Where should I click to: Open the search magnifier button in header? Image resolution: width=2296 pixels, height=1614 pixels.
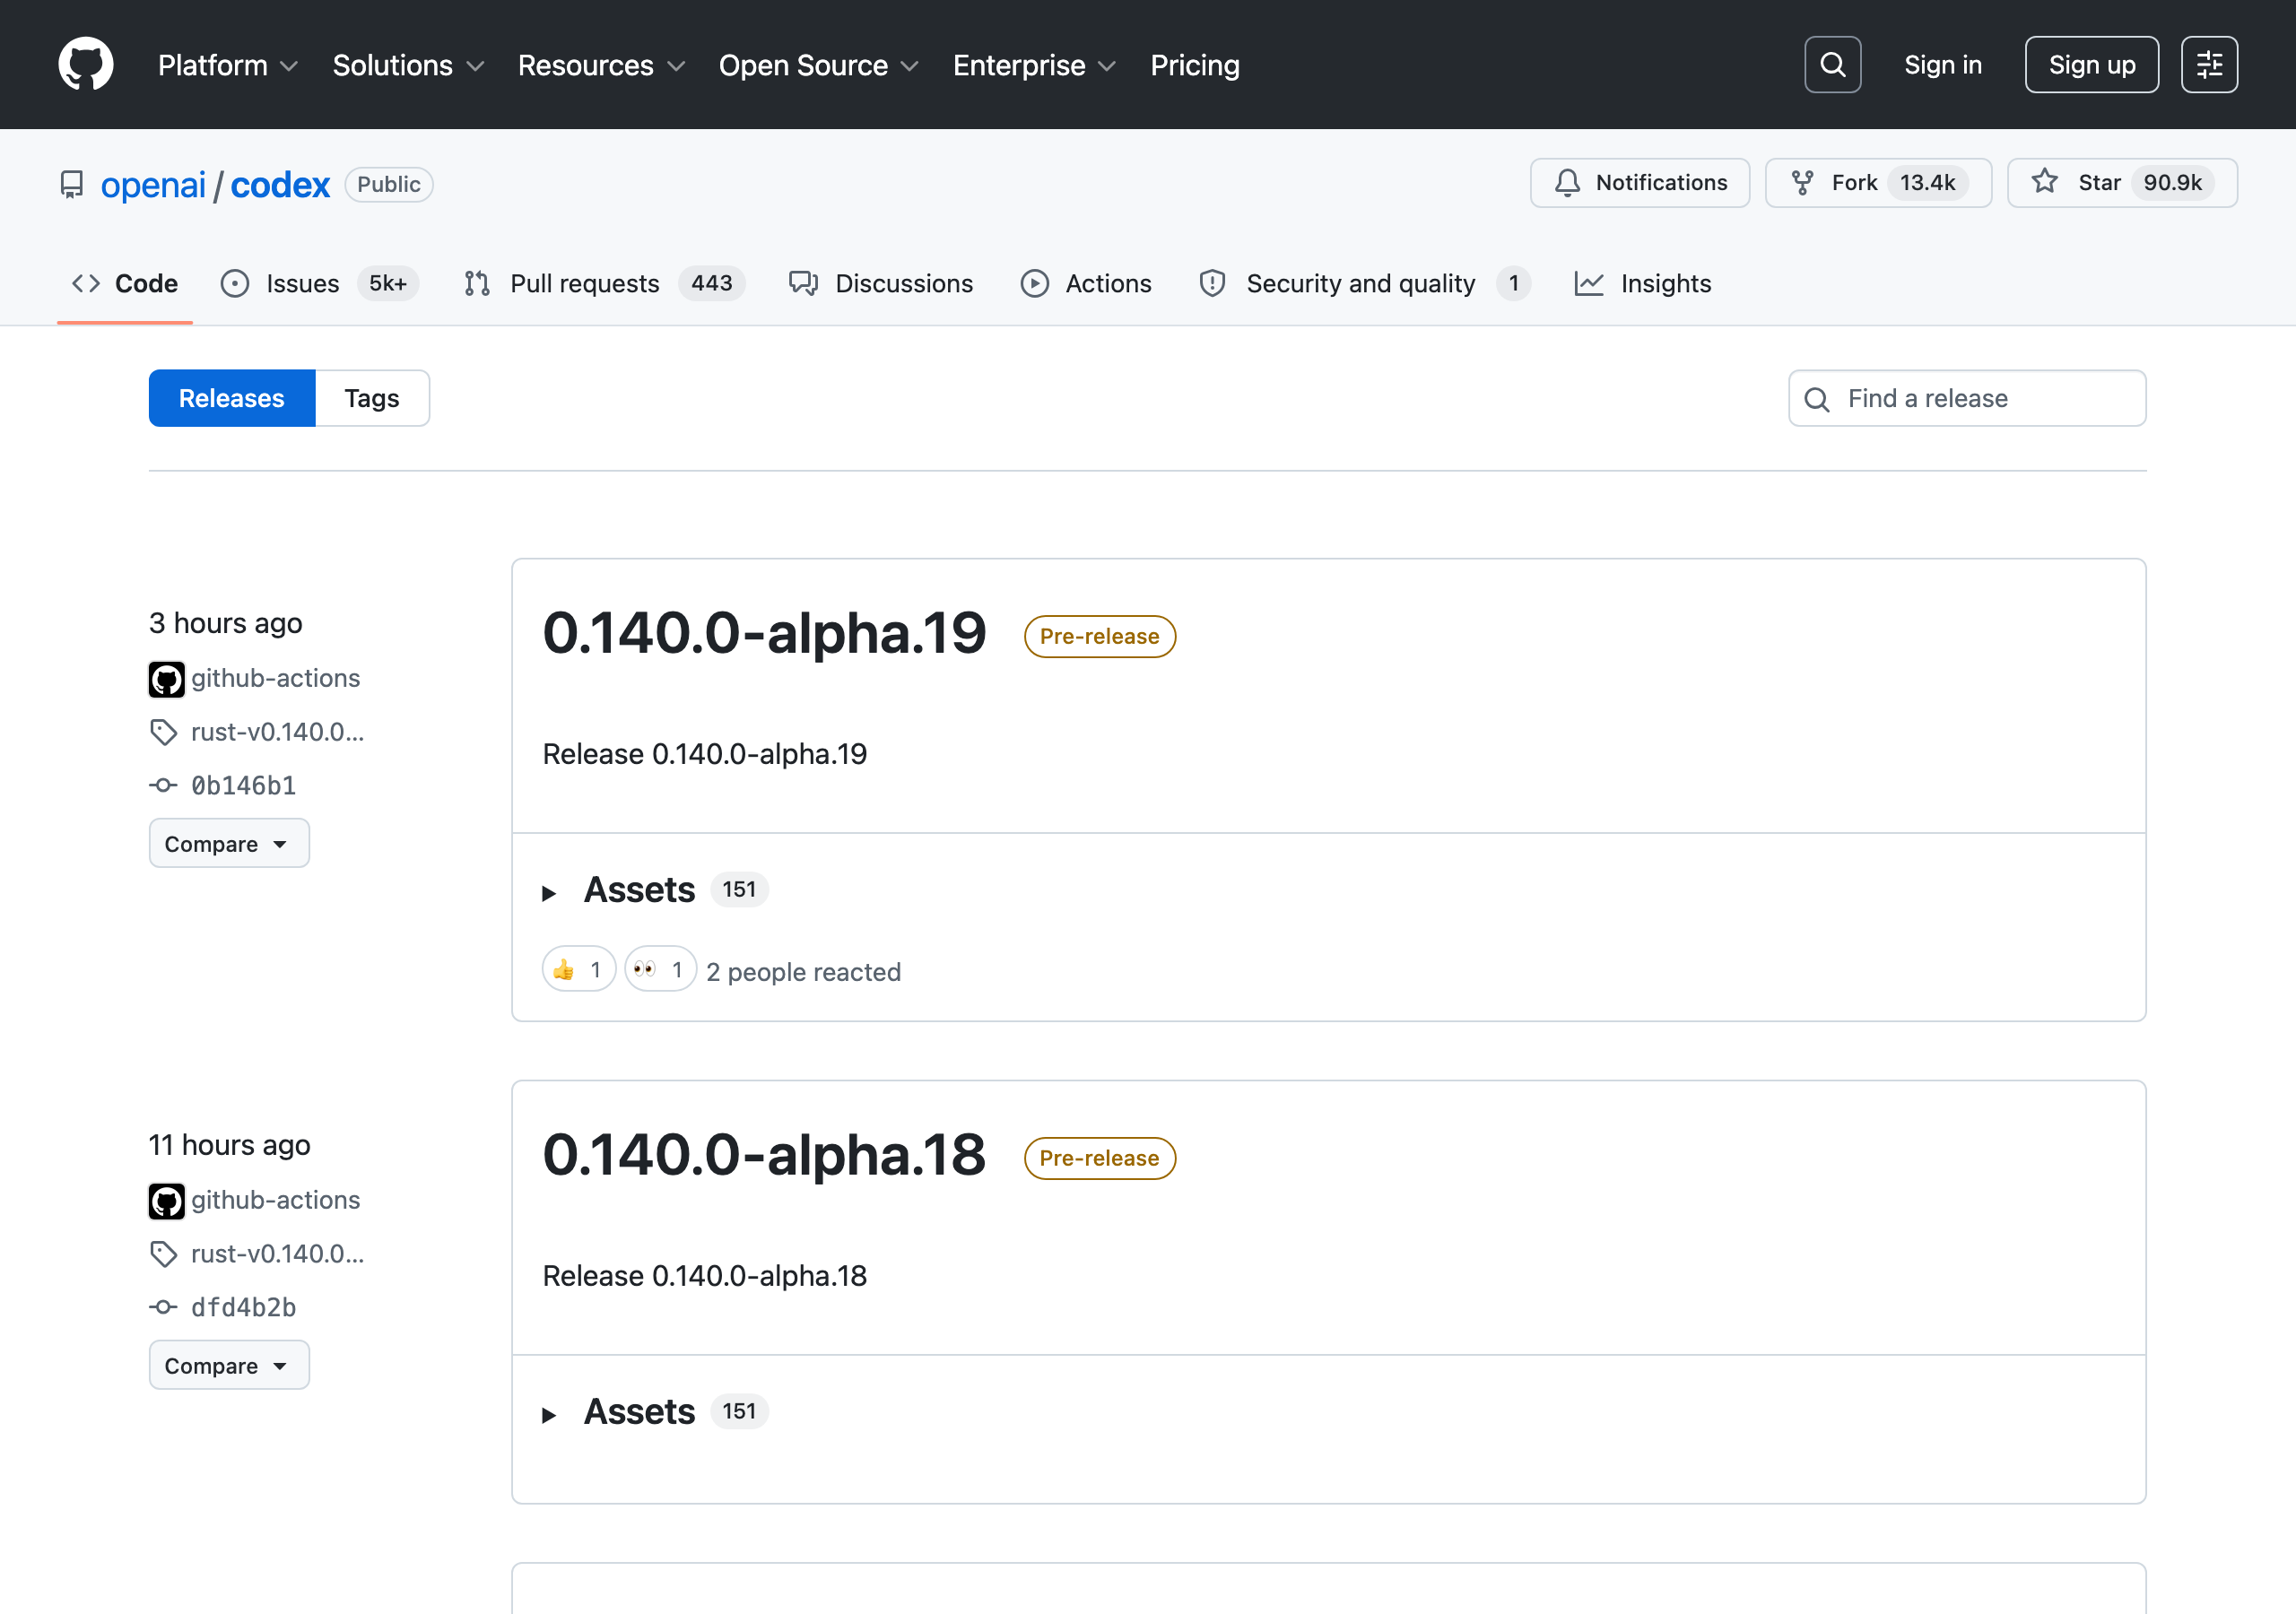coord(1832,65)
